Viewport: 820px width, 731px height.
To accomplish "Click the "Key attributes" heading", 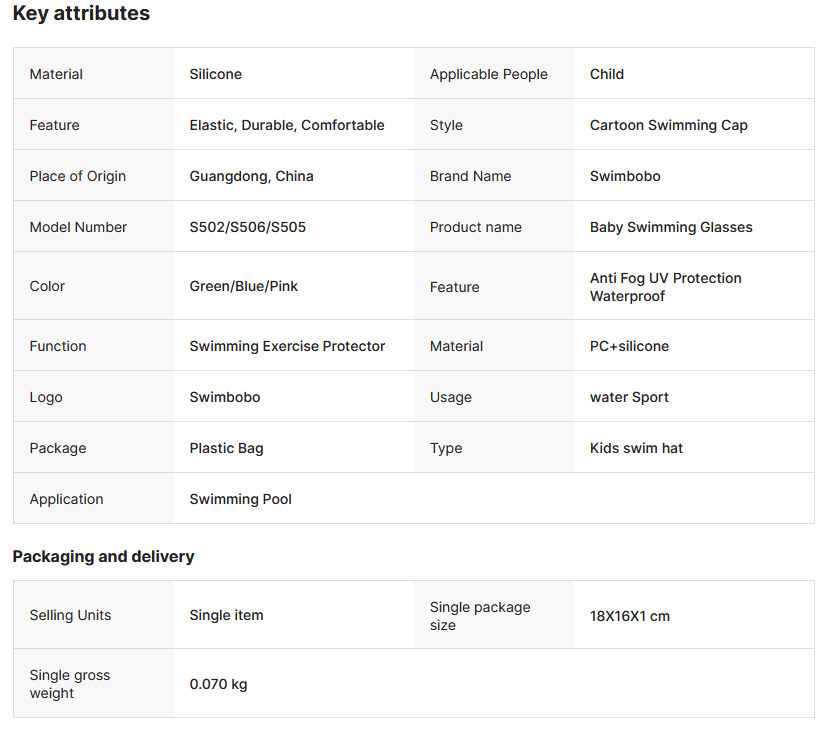I will [x=81, y=14].
